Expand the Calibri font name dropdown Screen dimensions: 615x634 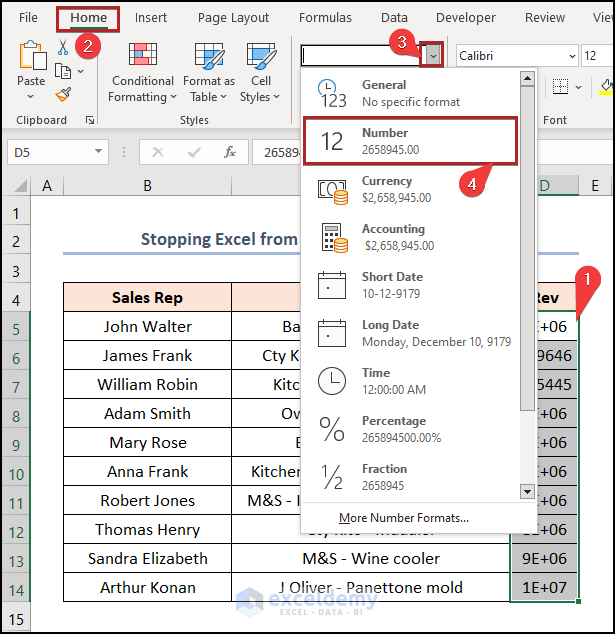pyautogui.click(x=572, y=56)
